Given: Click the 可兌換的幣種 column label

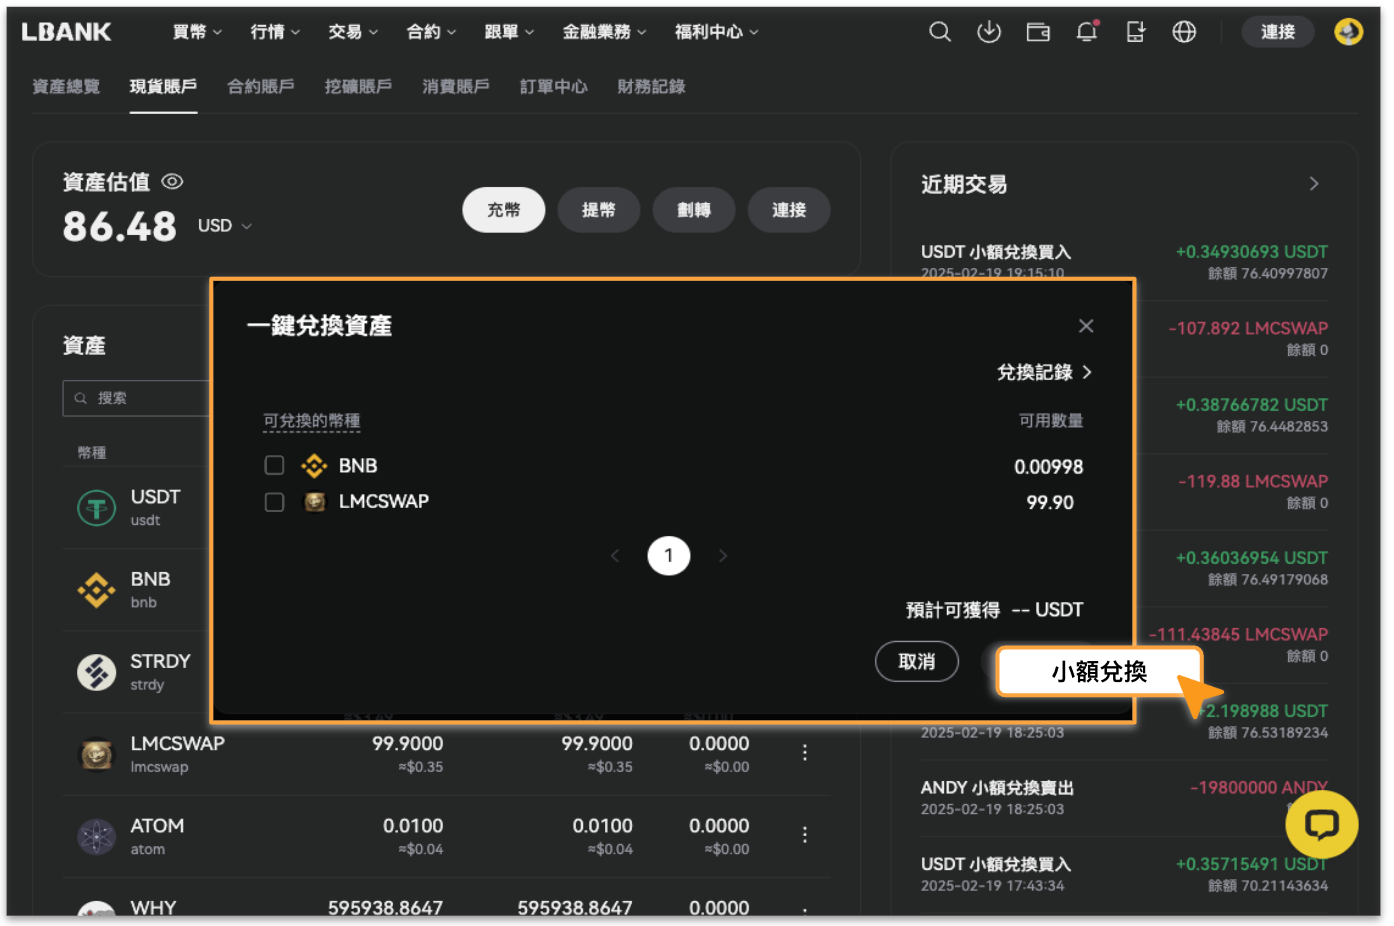Looking at the screenshot, I should point(311,421).
